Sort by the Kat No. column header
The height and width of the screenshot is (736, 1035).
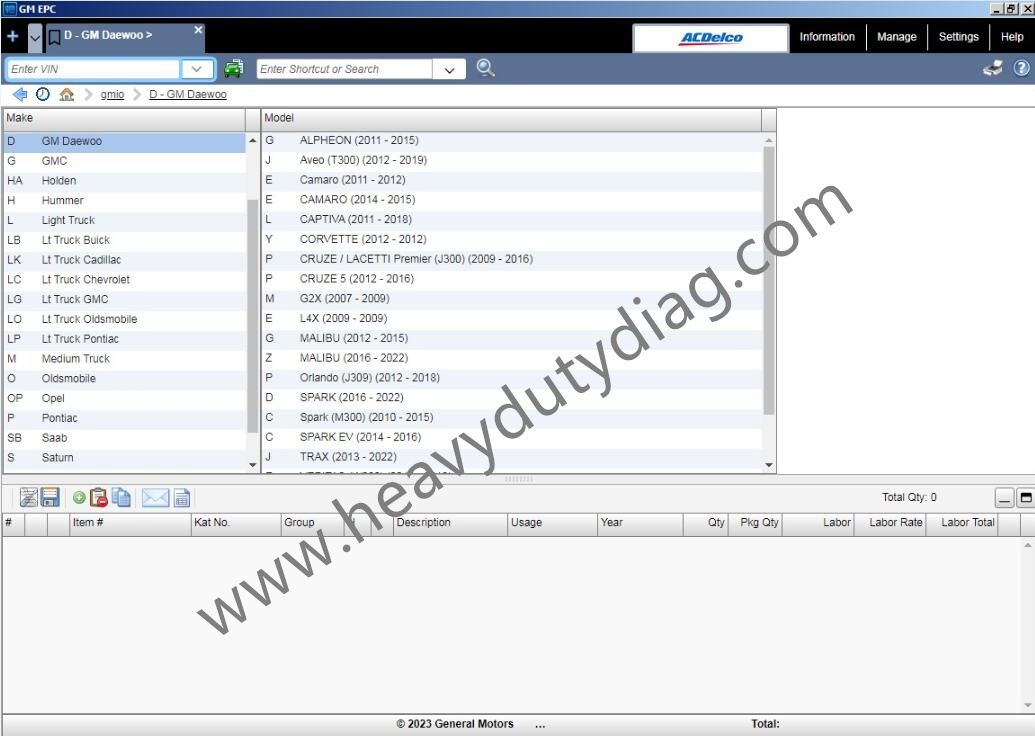[236, 523]
